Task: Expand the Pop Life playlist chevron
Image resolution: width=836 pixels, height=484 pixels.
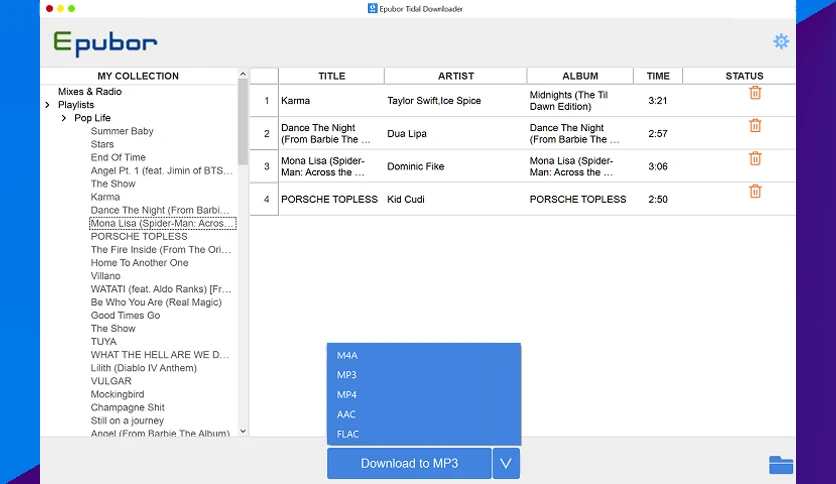Action: pos(63,118)
